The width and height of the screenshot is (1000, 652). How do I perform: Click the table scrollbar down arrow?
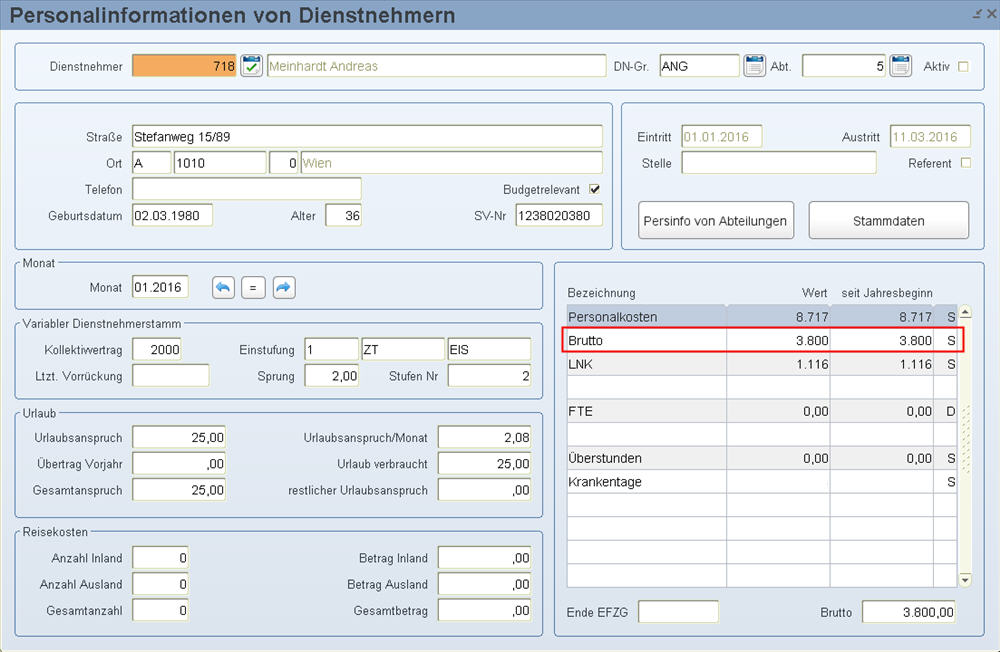(965, 580)
